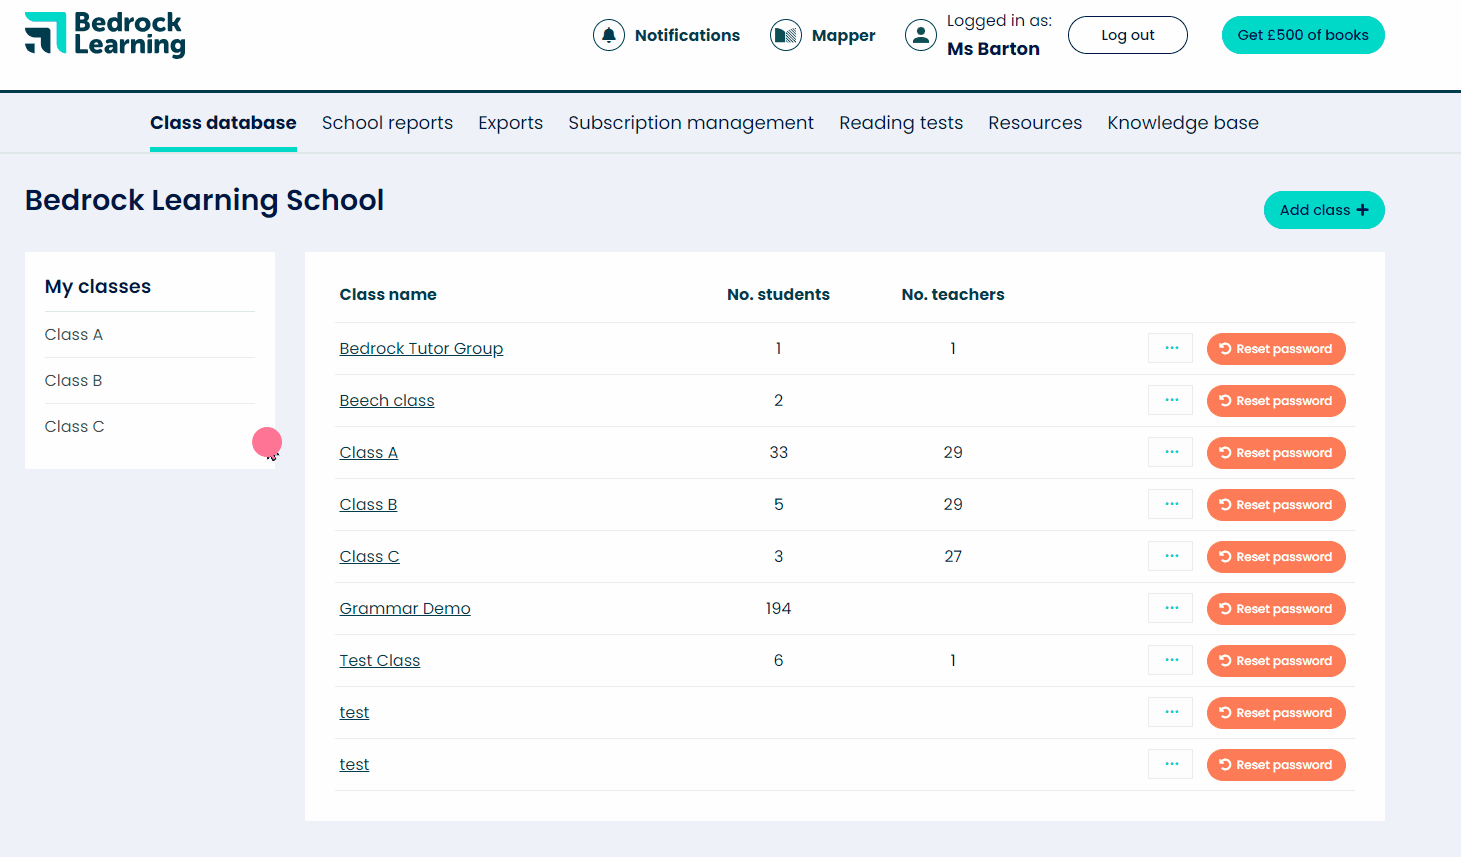This screenshot has height=857, width=1461.
Task: Click Get £500 of books button
Action: pyautogui.click(x=1303, y=35)
